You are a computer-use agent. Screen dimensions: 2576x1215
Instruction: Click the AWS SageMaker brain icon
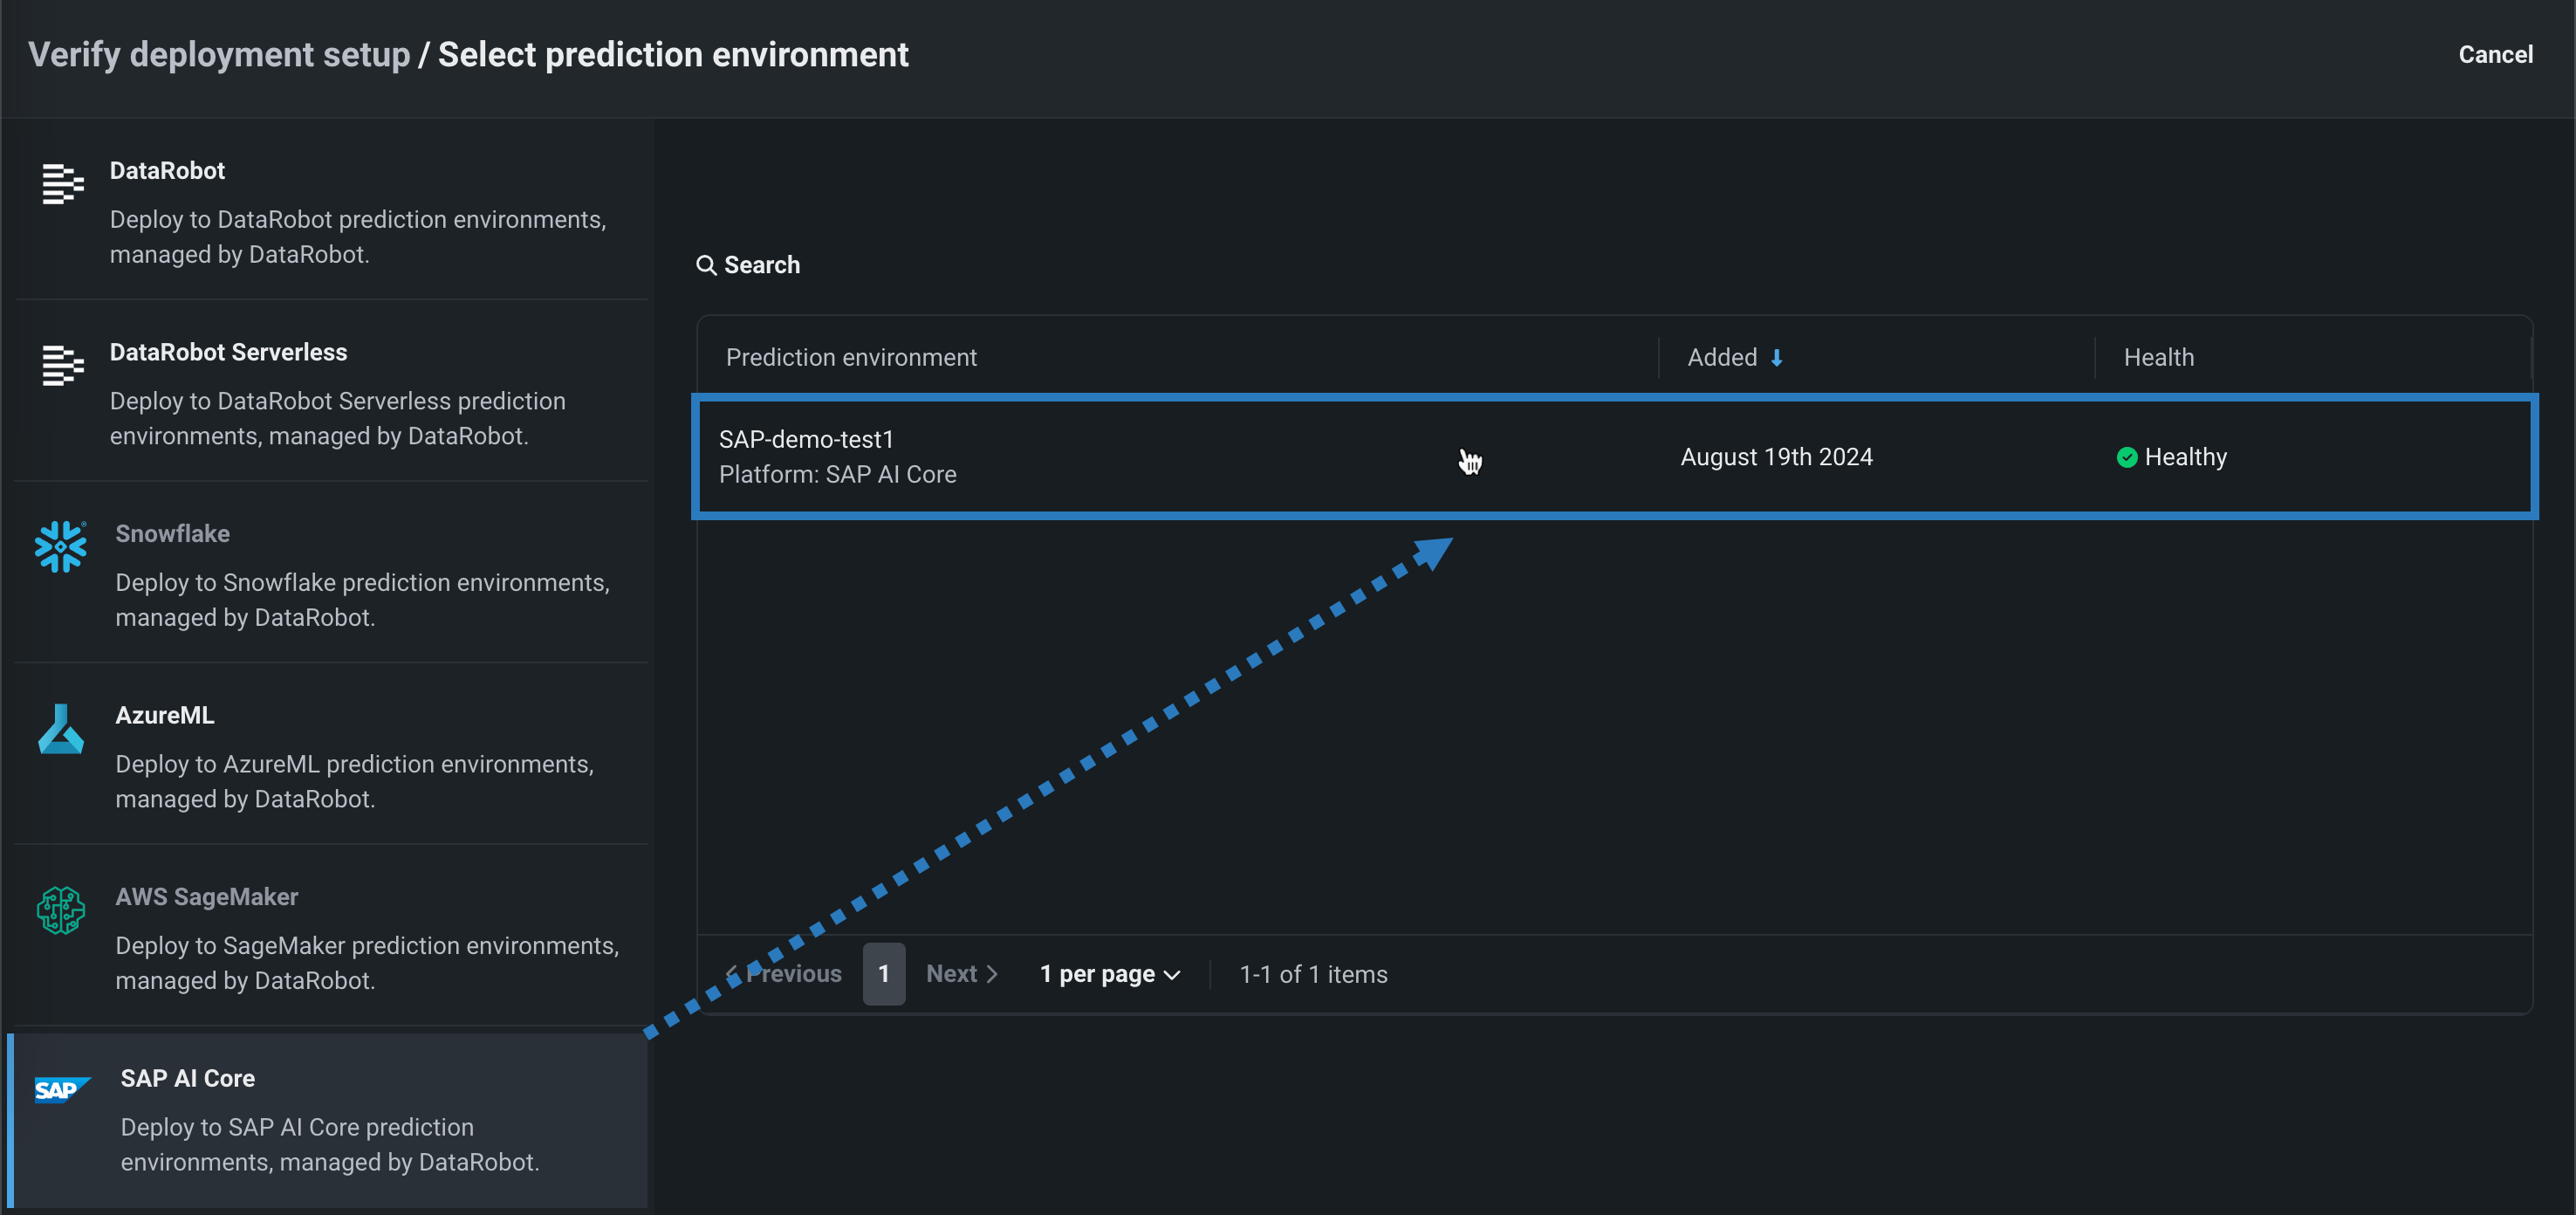[60, 910]
